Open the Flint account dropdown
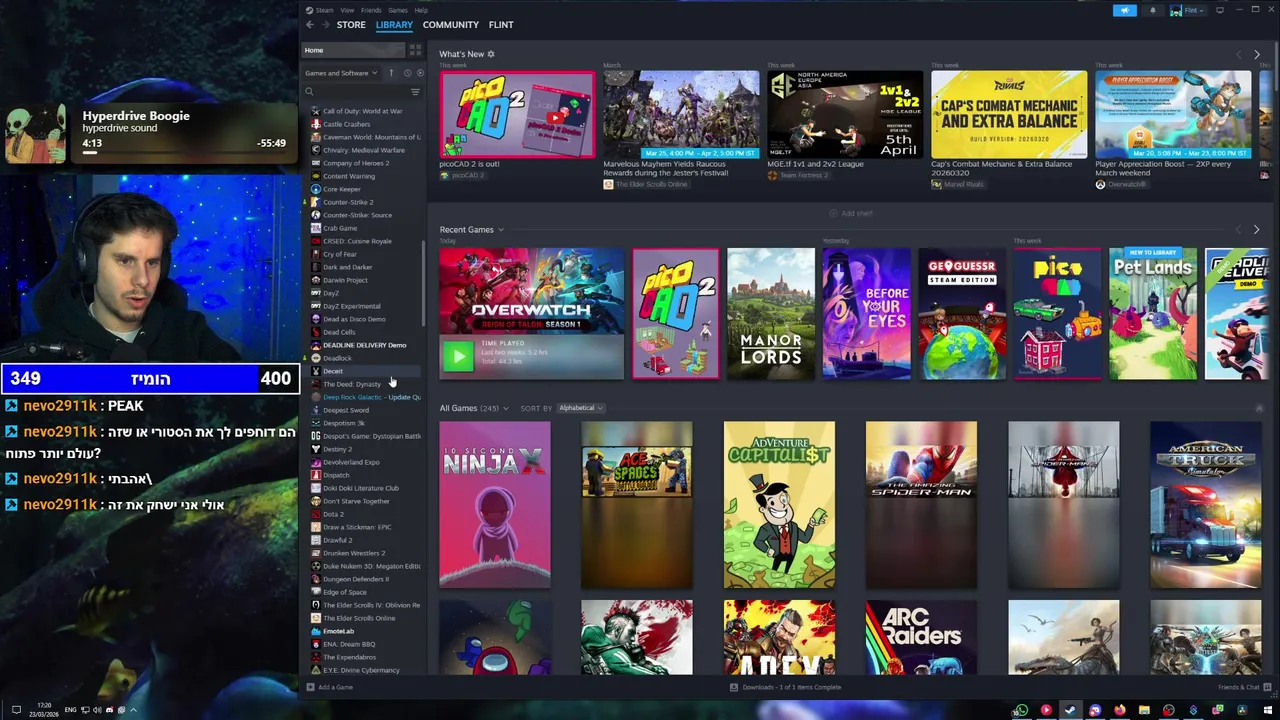 [1189, 10]
